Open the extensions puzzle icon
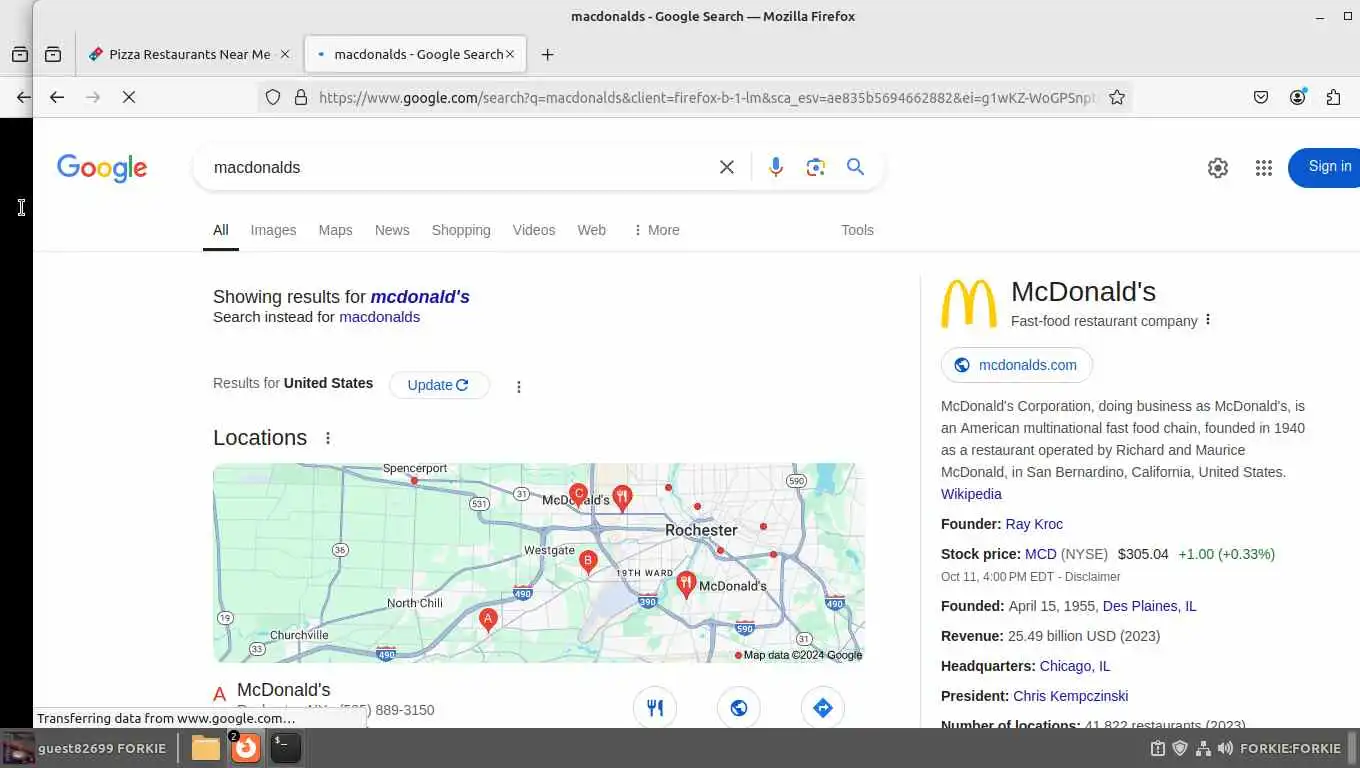 click(1333, 97)
